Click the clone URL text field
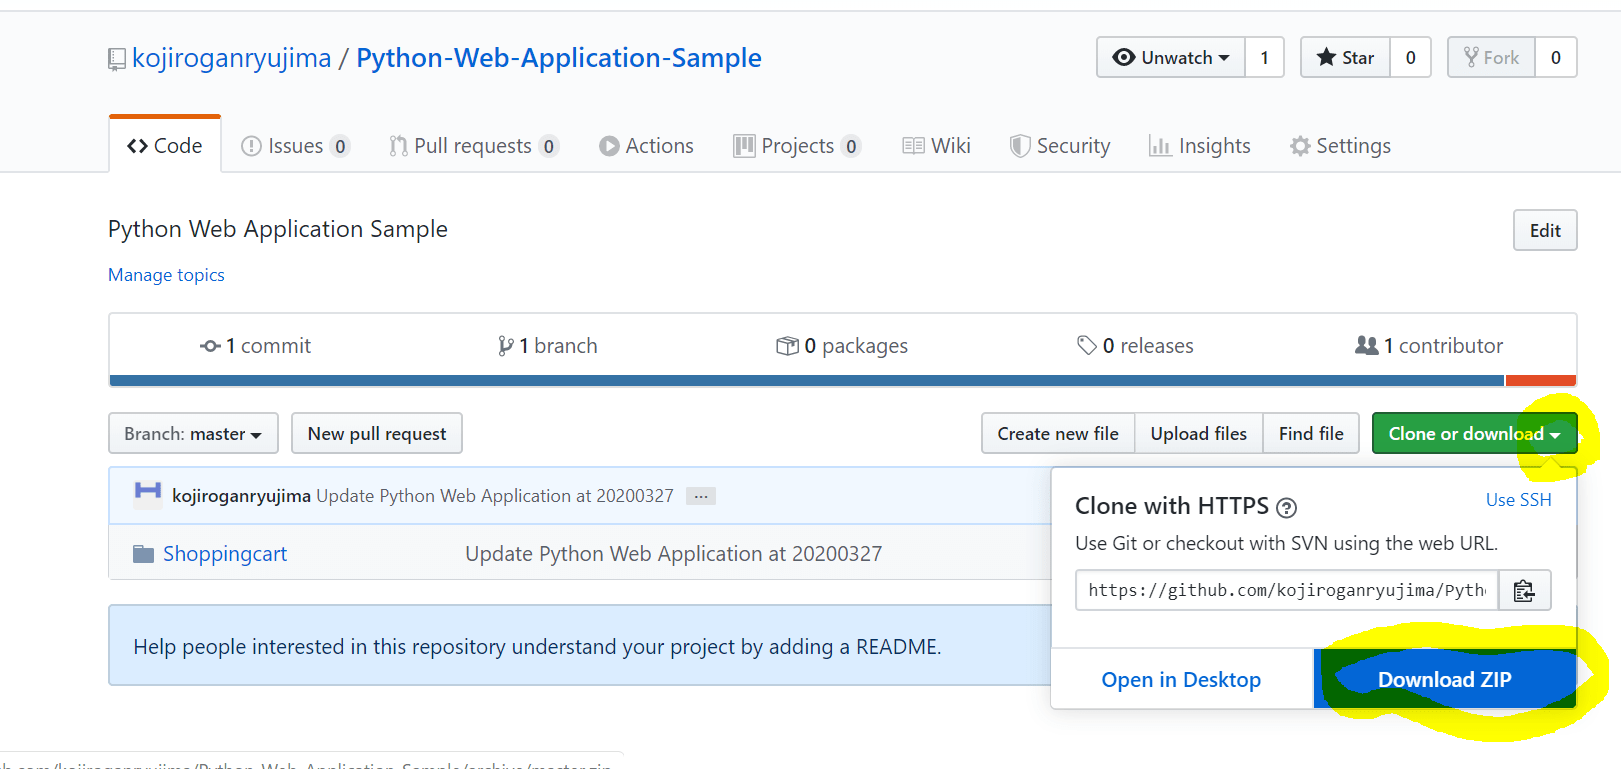Viewport: 1621px width, 769px height. tap(1287, 591)
